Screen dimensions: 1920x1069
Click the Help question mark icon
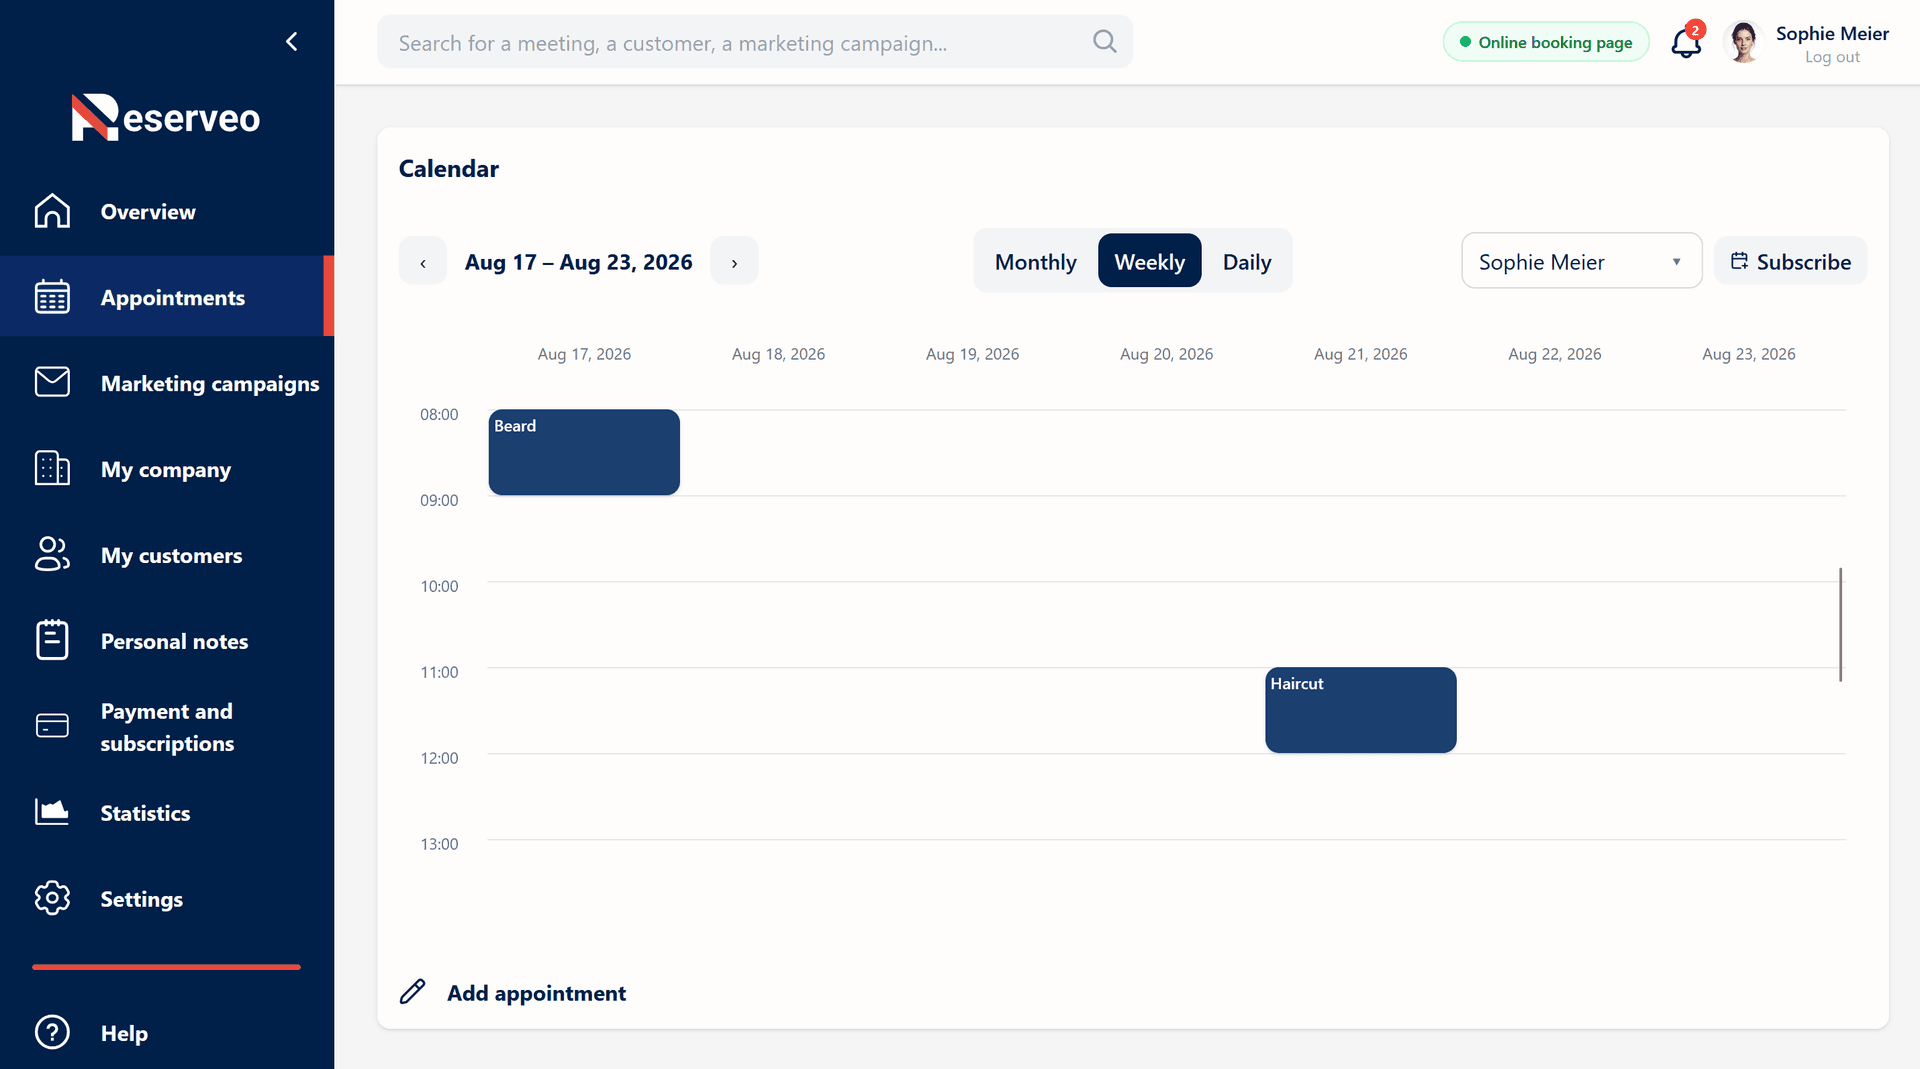[x=52, y=1032]
